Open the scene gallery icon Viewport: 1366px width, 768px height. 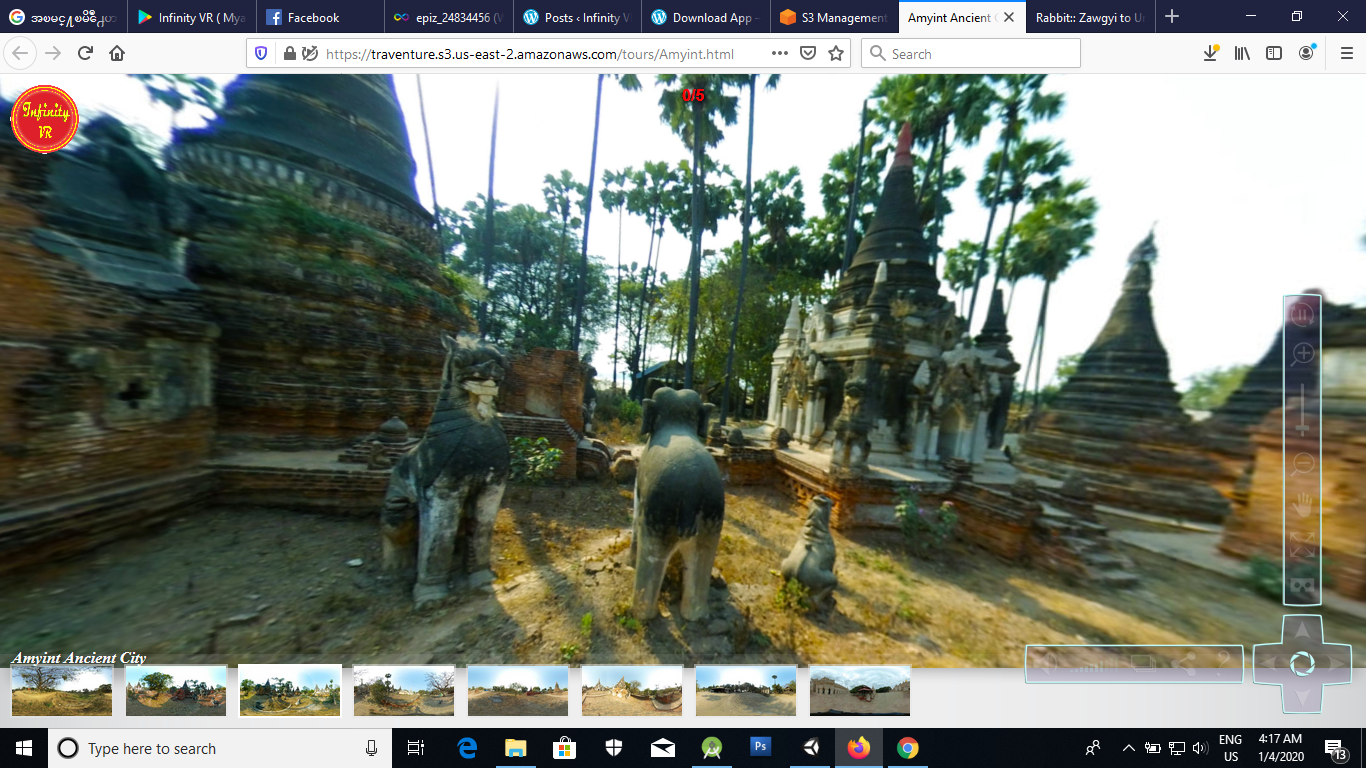pyautogui.click(x=1143, y=663)
